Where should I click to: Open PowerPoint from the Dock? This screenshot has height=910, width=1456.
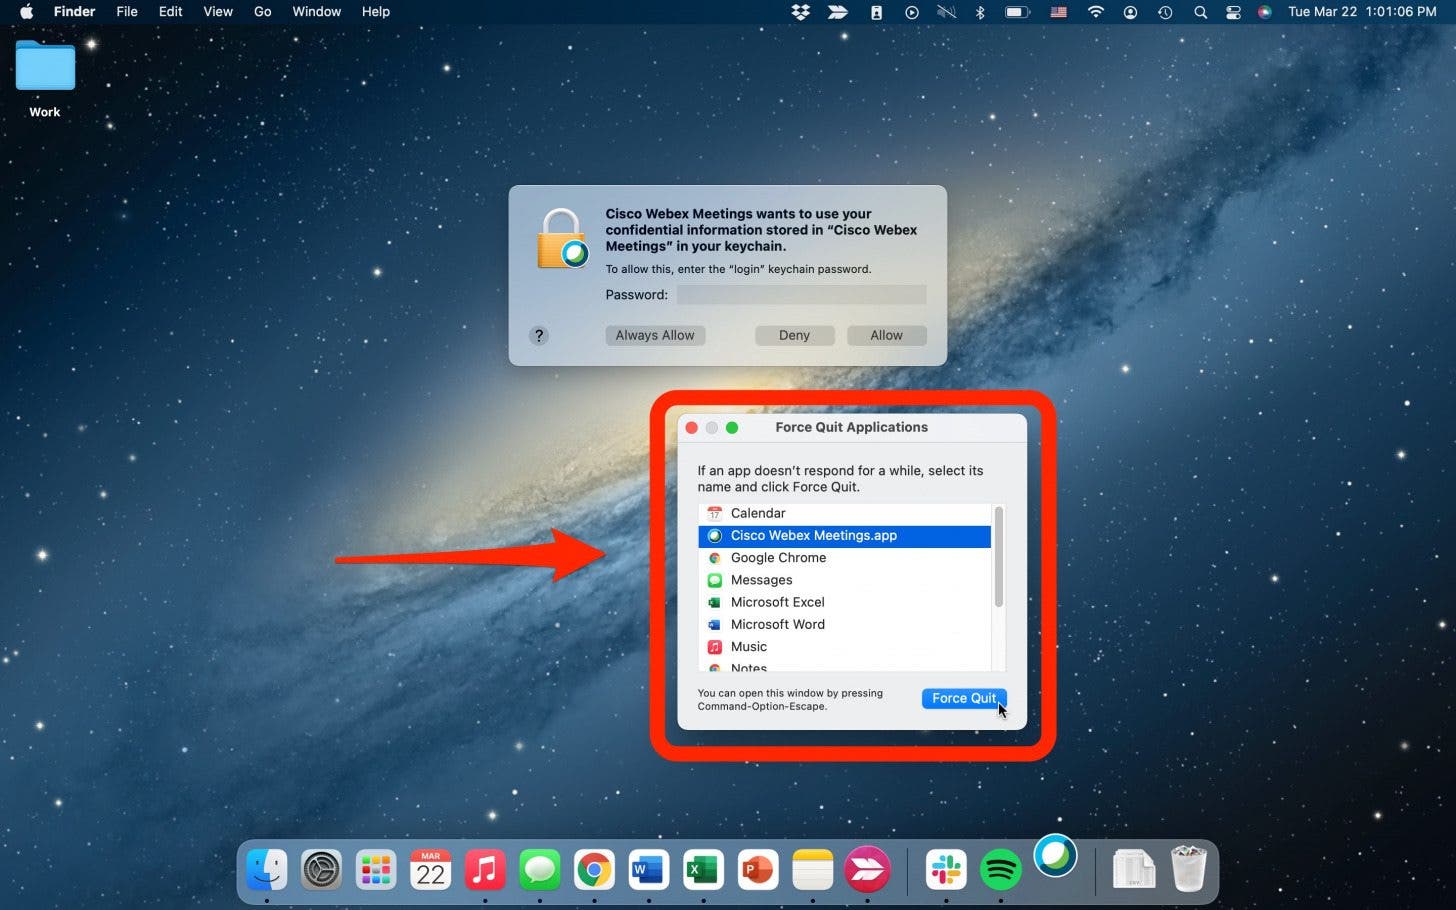(757, 870)
